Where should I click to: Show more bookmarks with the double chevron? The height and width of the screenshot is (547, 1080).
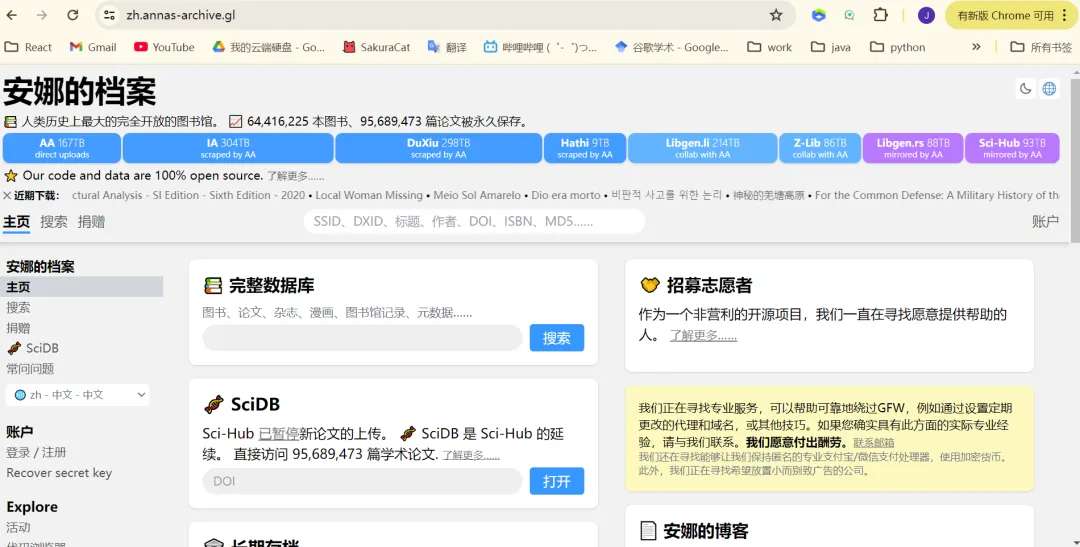(x=976, y=47)
